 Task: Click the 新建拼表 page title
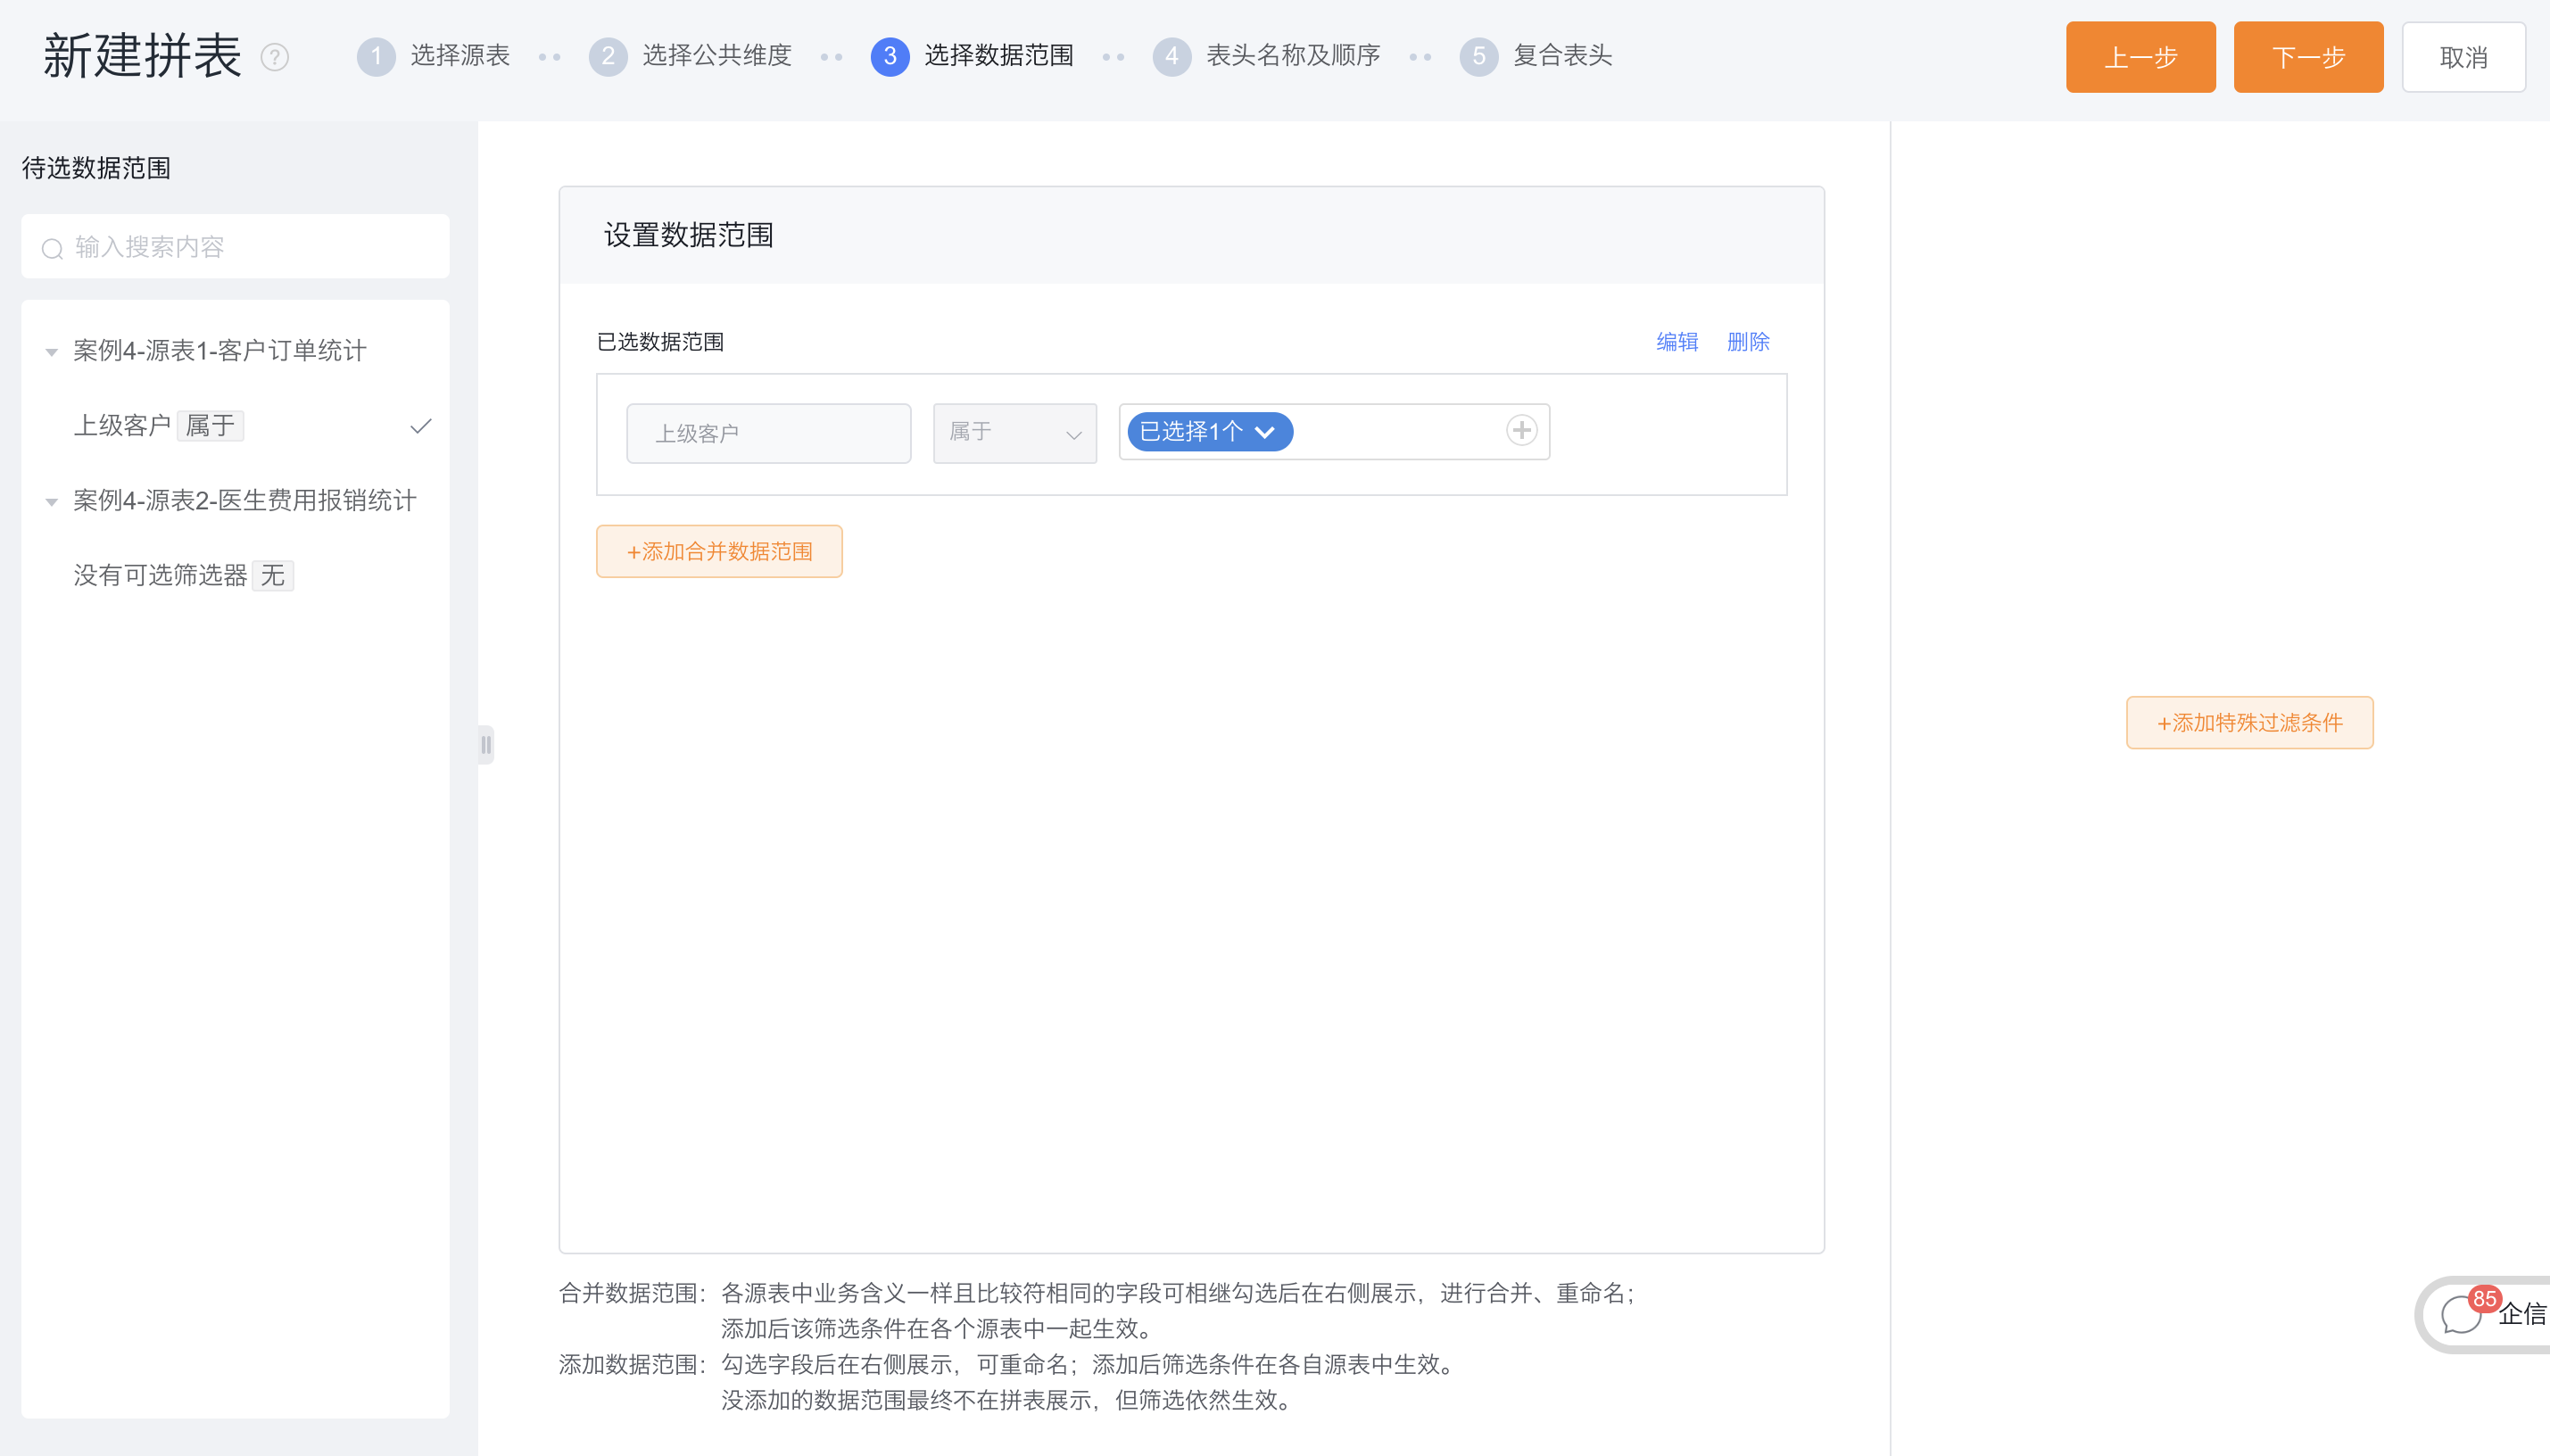coord(142,56)
